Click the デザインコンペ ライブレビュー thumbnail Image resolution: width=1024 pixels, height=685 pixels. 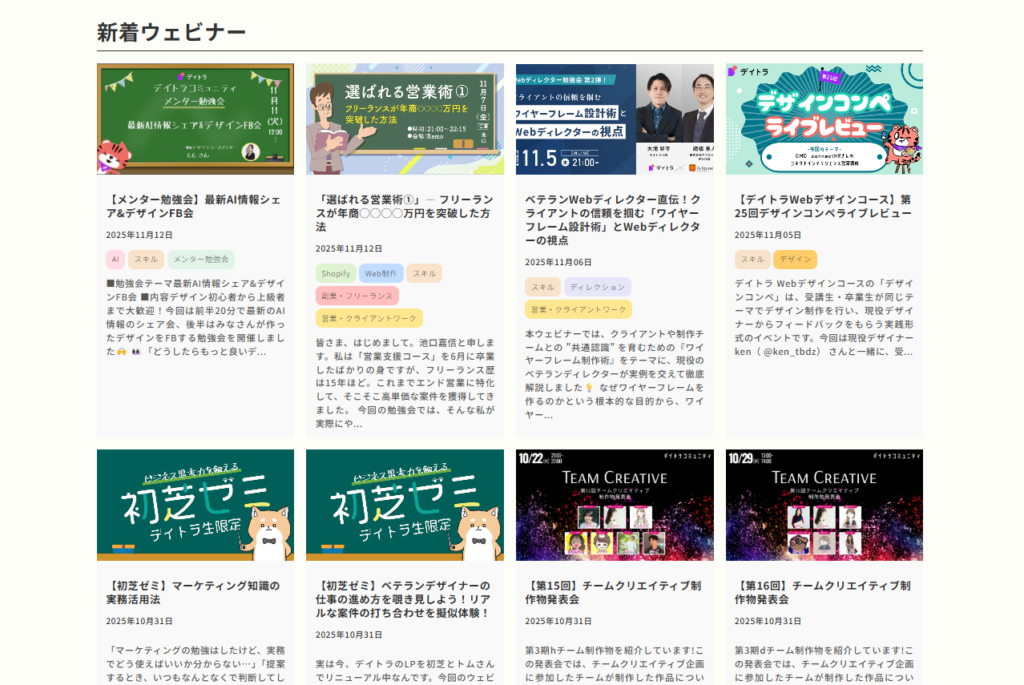pos(824,119)
